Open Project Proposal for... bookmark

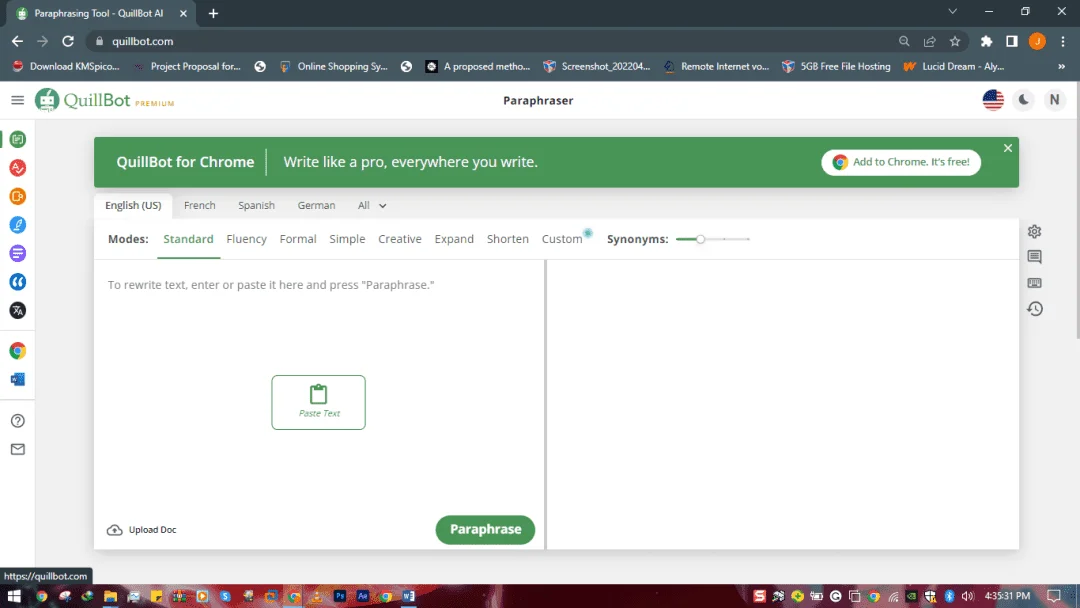[x=187, y=66]
